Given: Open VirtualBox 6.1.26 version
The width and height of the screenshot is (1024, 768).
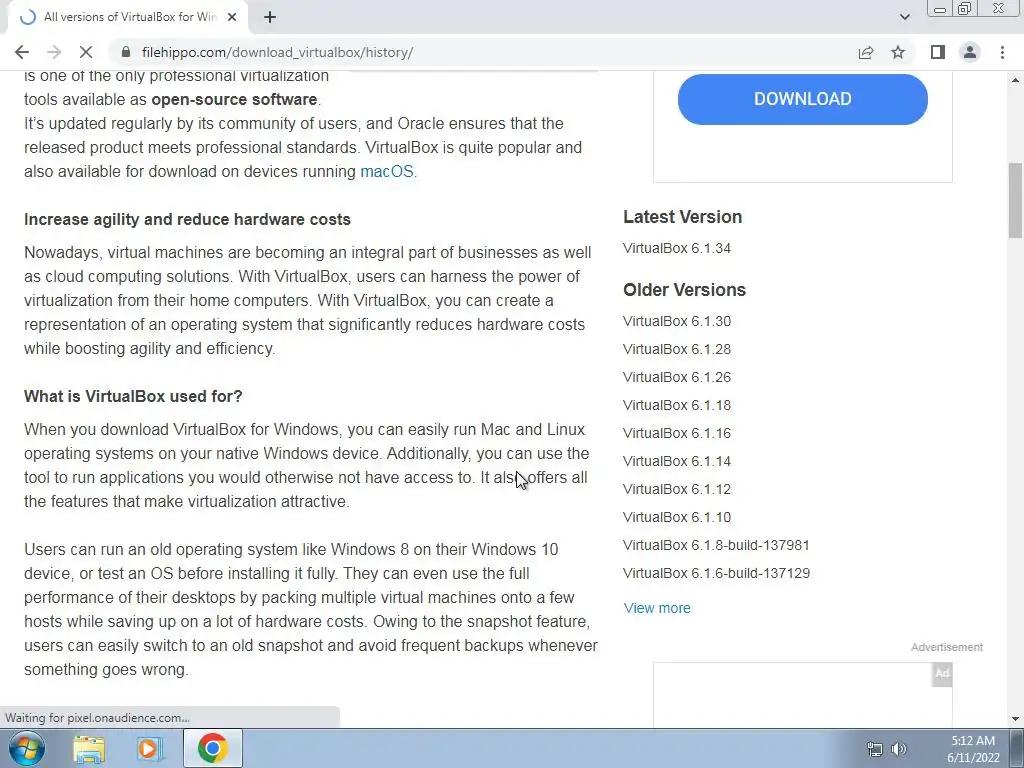Looking at the screenshot, I should pos(677,377).
